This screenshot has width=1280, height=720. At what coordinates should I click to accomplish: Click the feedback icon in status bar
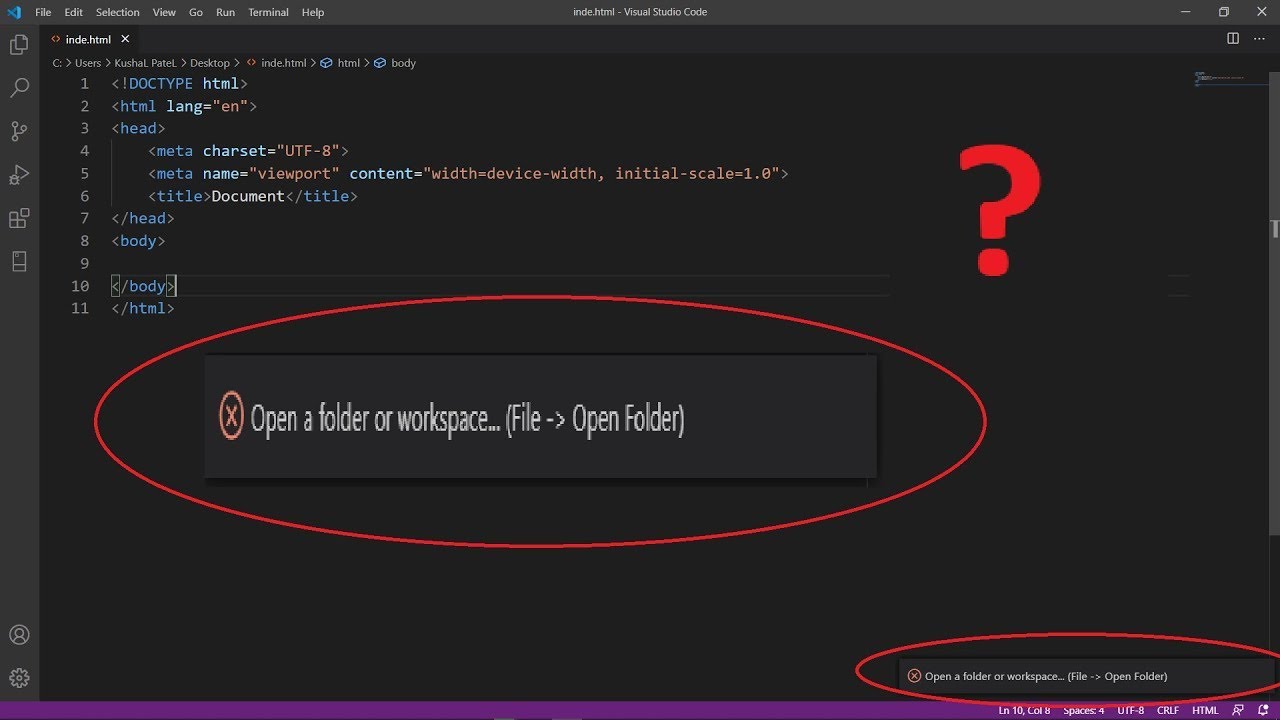pos(1238,710)
